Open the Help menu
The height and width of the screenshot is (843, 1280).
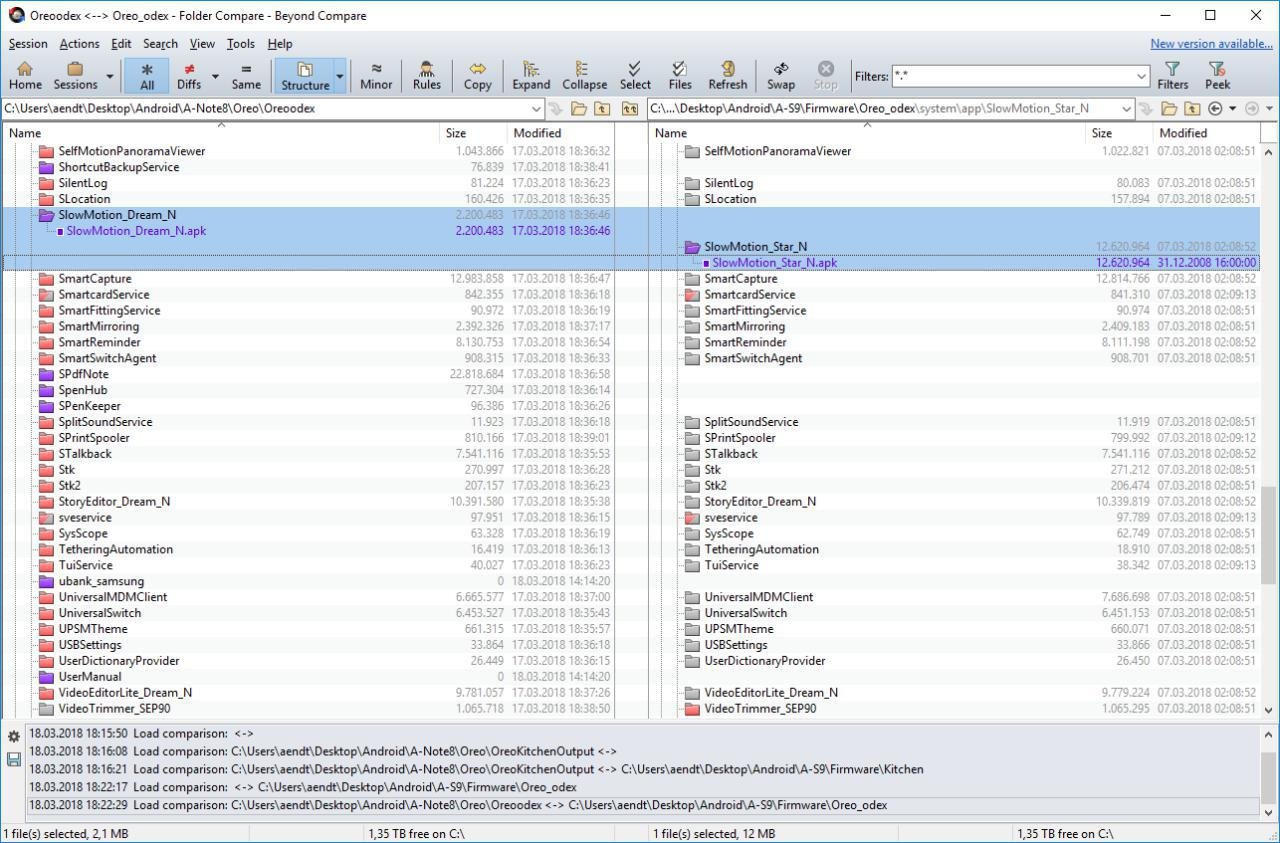click(x=280, y=44)
